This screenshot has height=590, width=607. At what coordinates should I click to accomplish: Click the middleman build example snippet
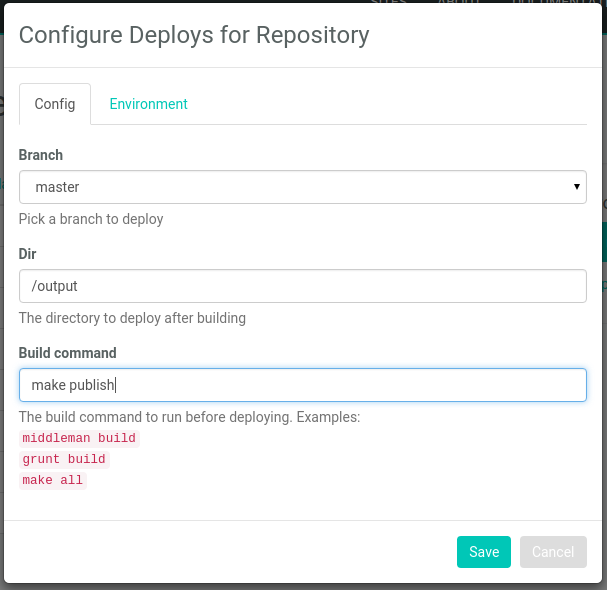coord(79,438)
